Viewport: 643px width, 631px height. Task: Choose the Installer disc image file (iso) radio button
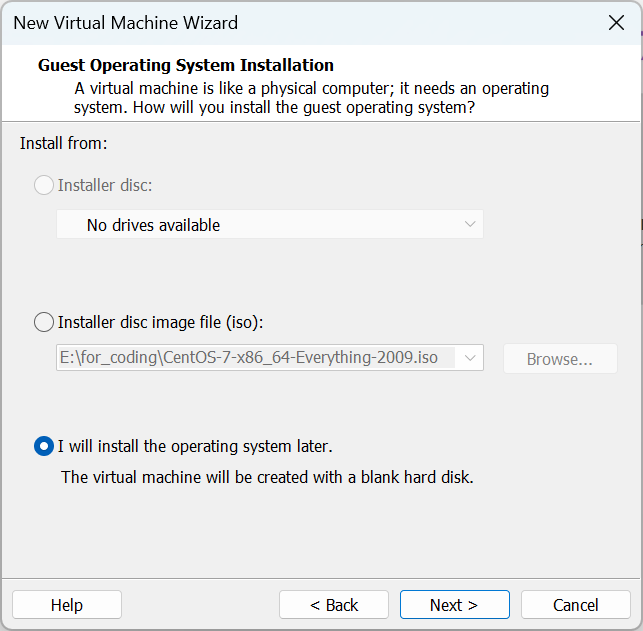pyautogui.click(x=44, y=322)
